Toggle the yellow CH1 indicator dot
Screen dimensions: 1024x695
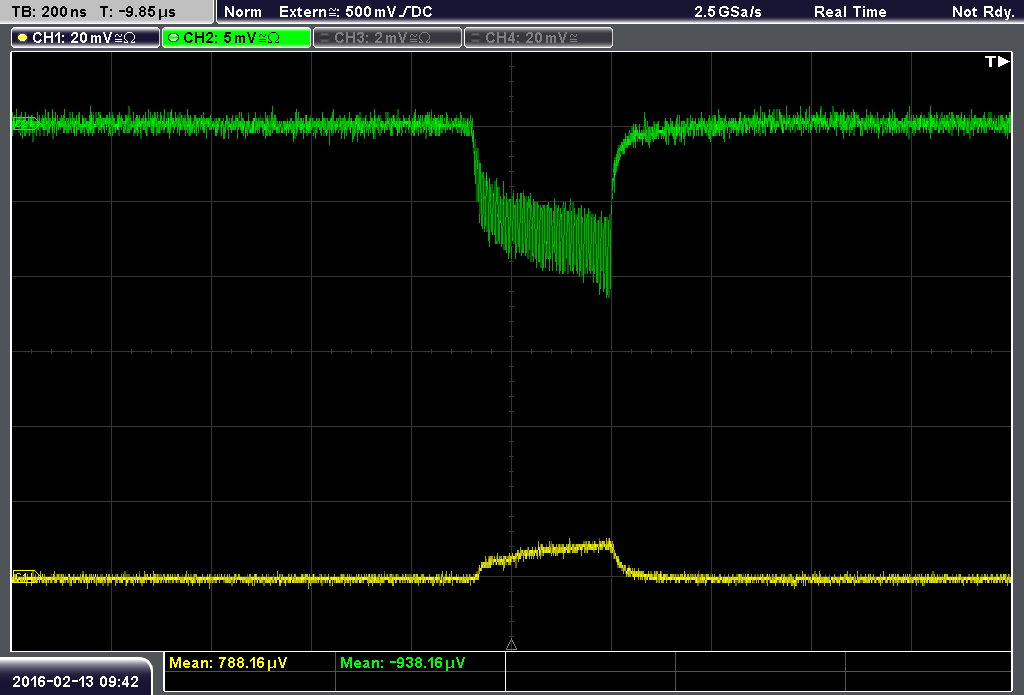tap(22, 38)
